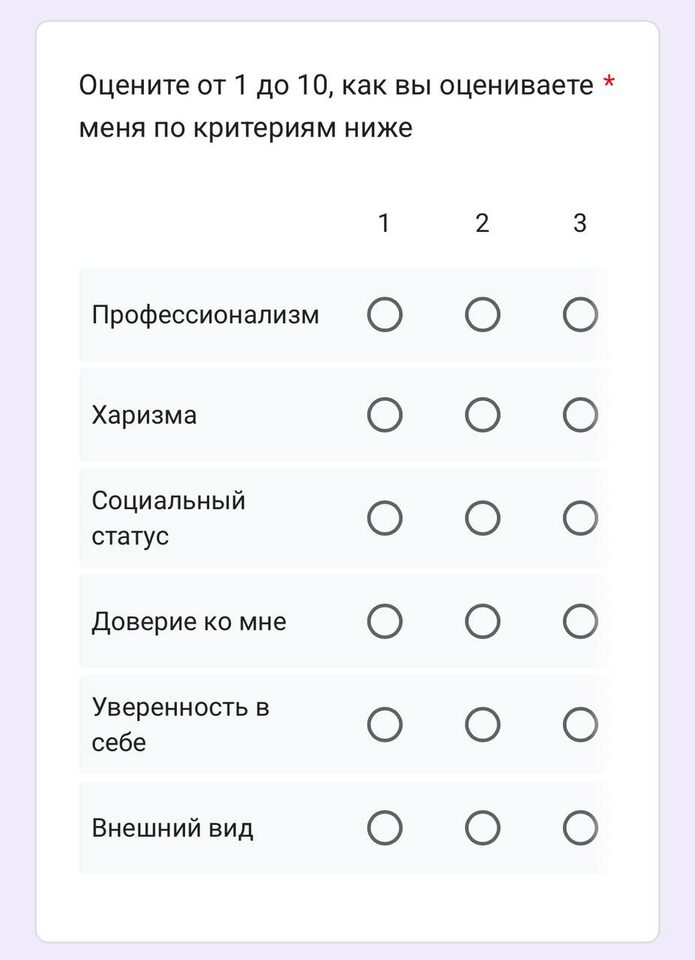Choose 3 for Социальный статус
Image resolution: width=695 pixels, height=960 pixels.
(x=580, y=518)
